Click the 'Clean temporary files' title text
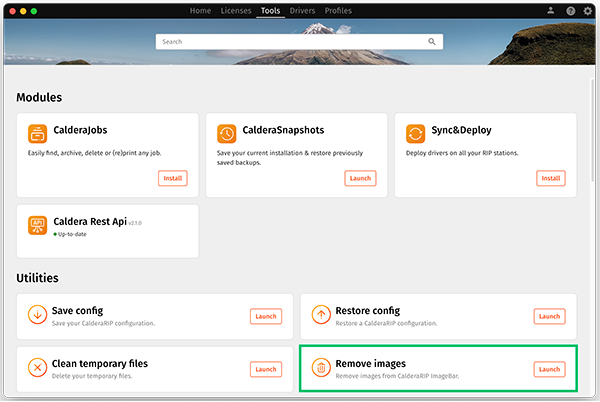This screenshot has width=600, height=402. (100, 363)
